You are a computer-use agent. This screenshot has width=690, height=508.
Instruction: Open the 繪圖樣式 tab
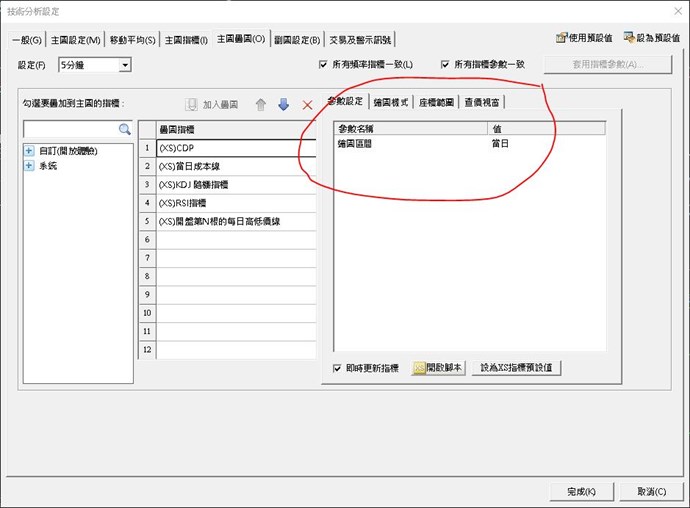click(390, 102)
